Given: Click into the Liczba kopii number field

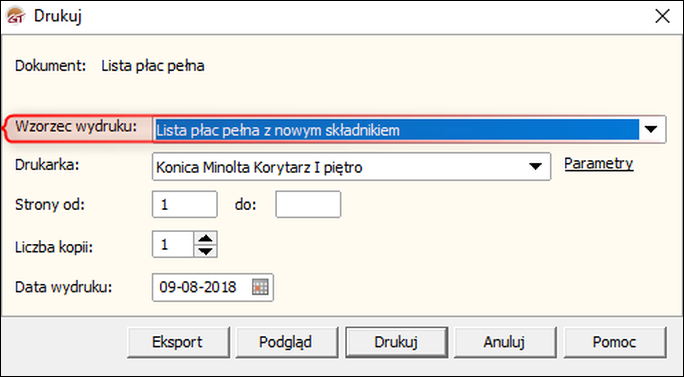Looking at the screenshot, I should pyautogui.click(x=173, y=244).
